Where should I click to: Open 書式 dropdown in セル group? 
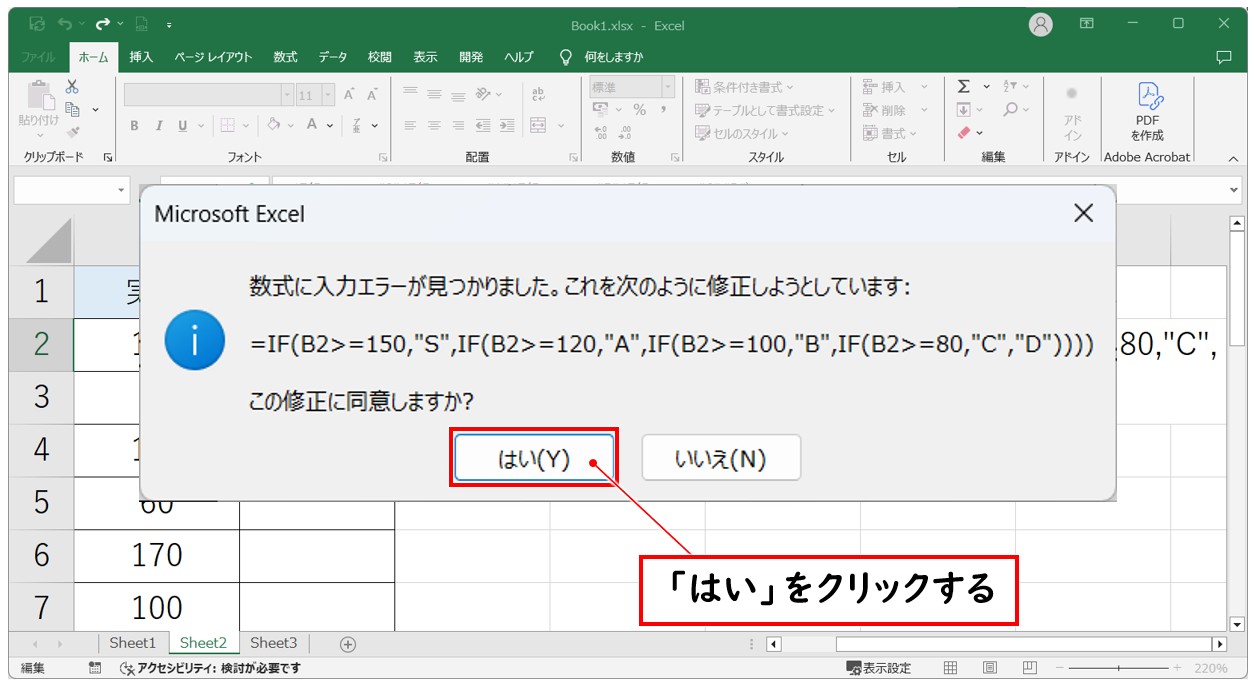(890, 133)
